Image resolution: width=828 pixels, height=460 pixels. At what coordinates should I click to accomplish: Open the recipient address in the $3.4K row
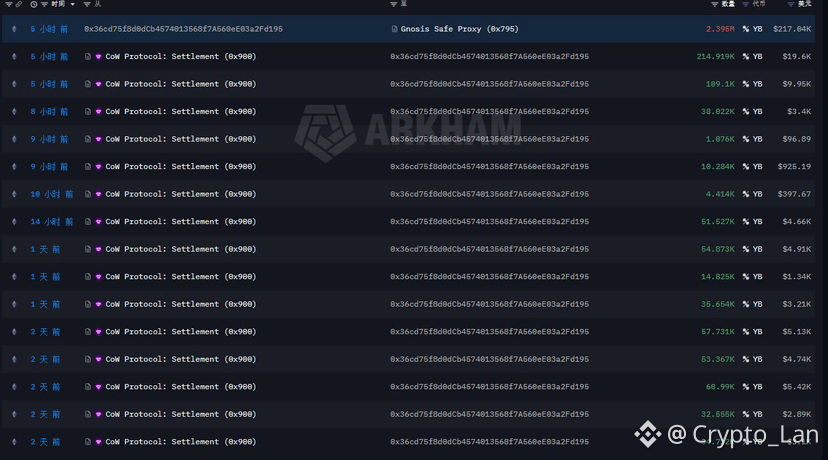pyautogui.click(x=490, y=111)
